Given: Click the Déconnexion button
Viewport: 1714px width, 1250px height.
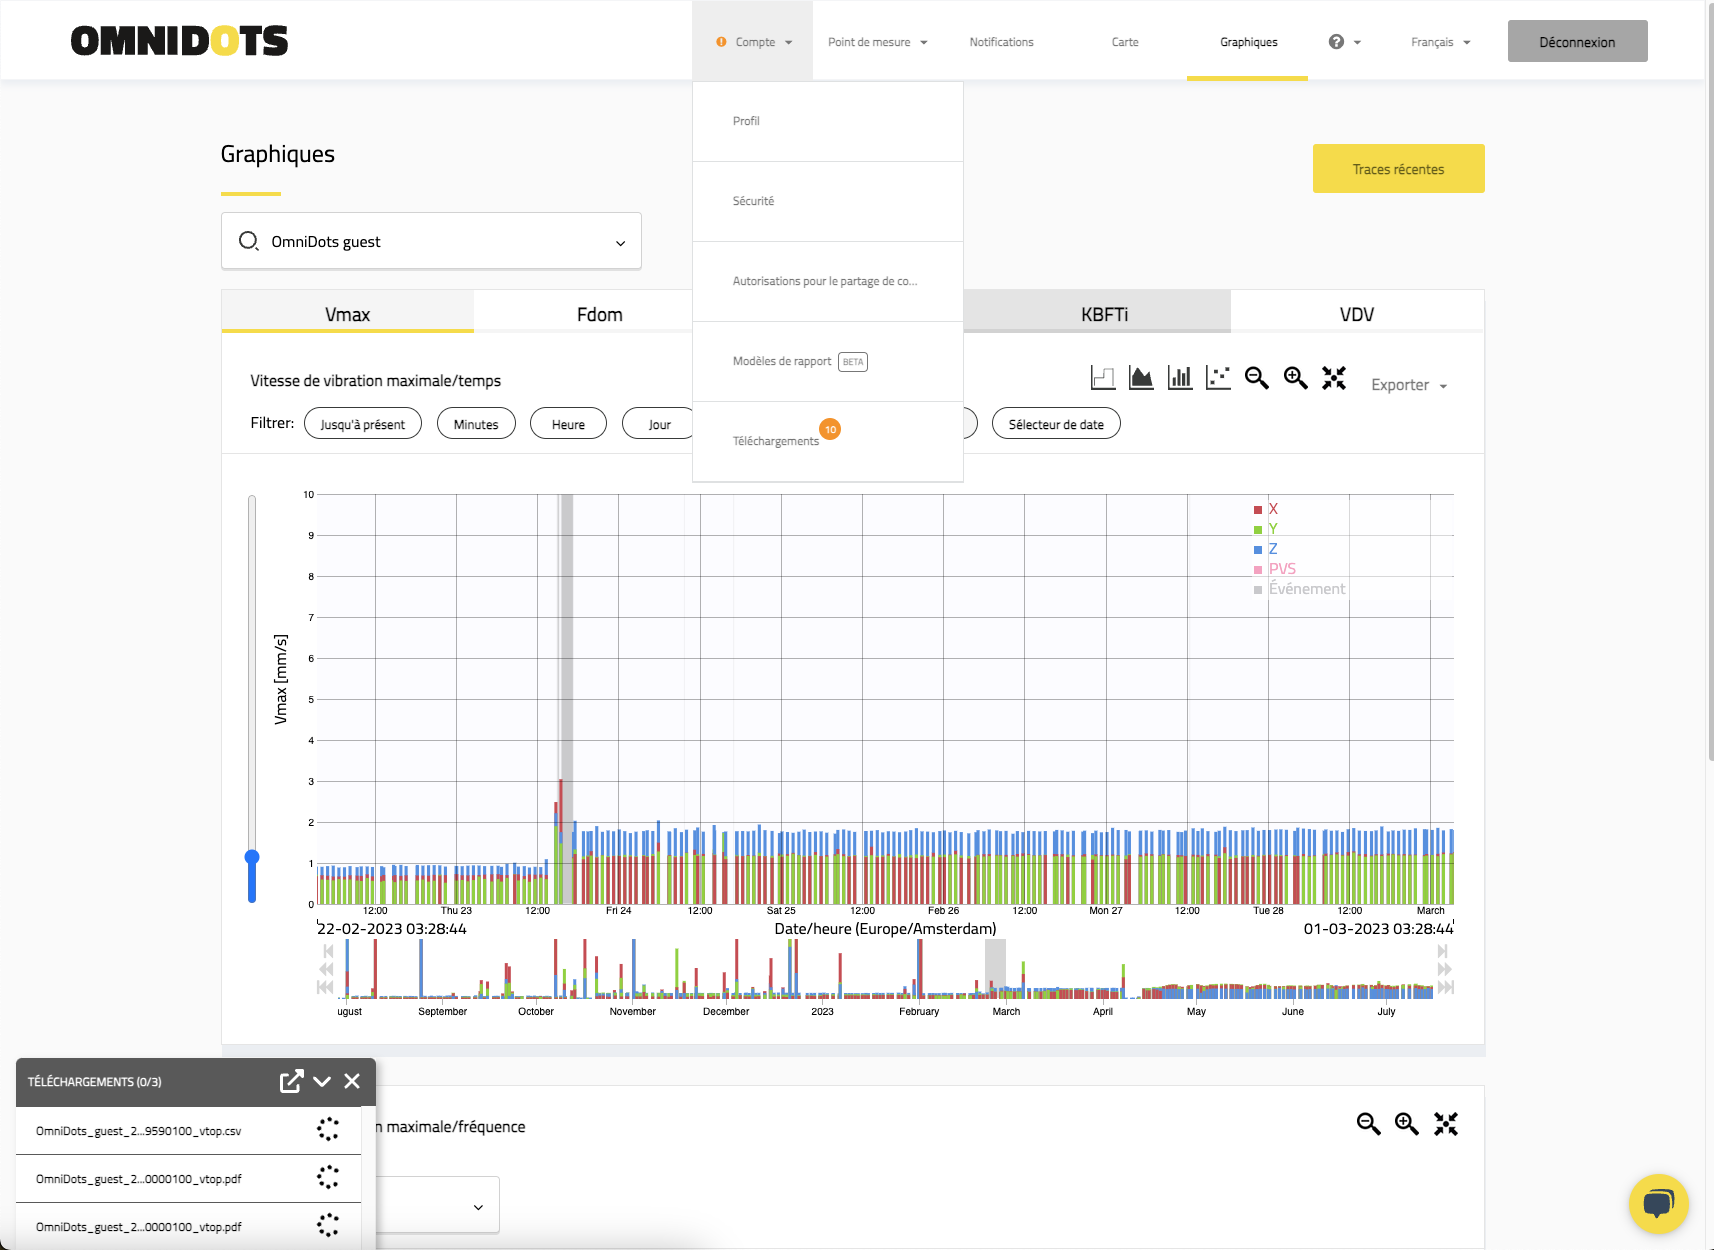Looking at the screenshot, I should pyautogui.click(x=1577, y=42).
